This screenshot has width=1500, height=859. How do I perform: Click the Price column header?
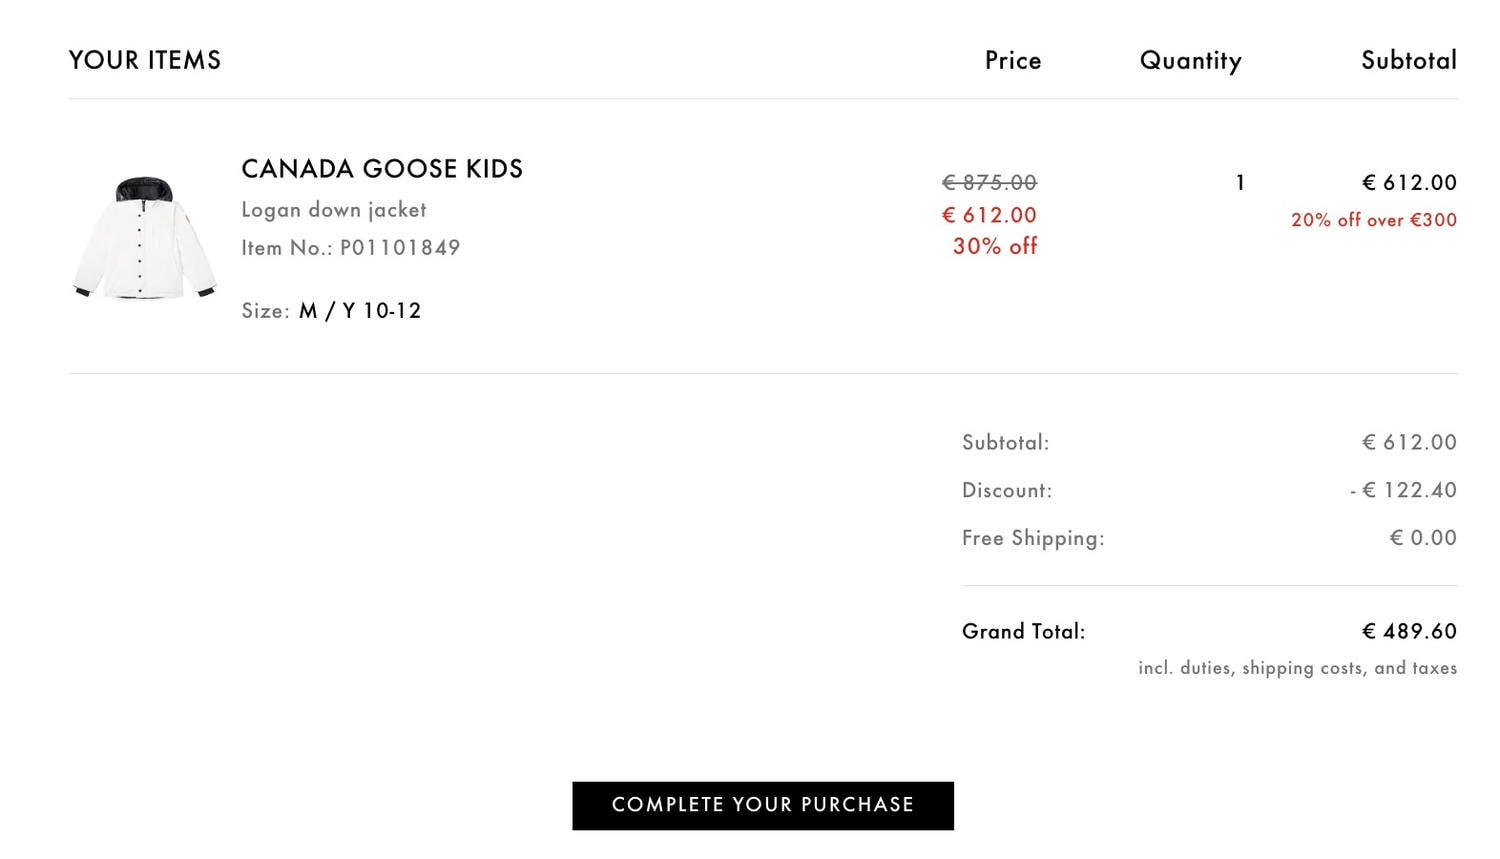(x=1013, y=60)
